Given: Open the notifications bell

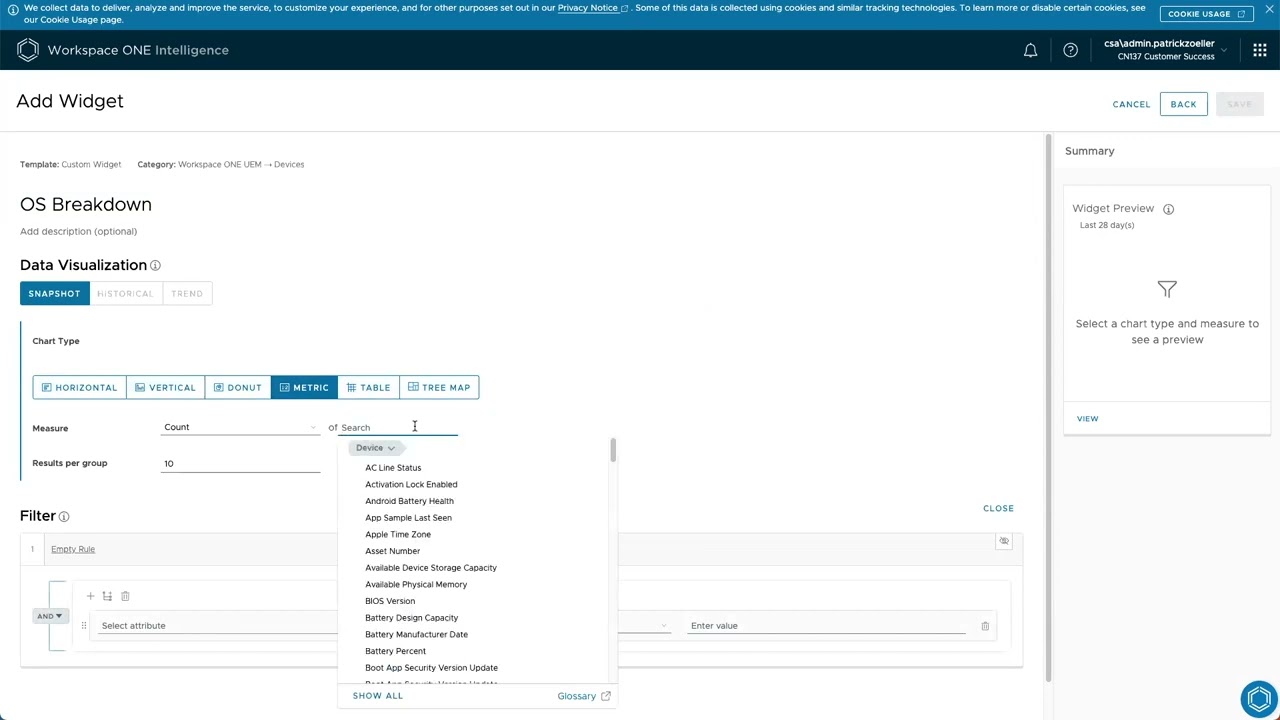Looking at the screenshot, I should pyautogui.click(x=1030, y=50).
